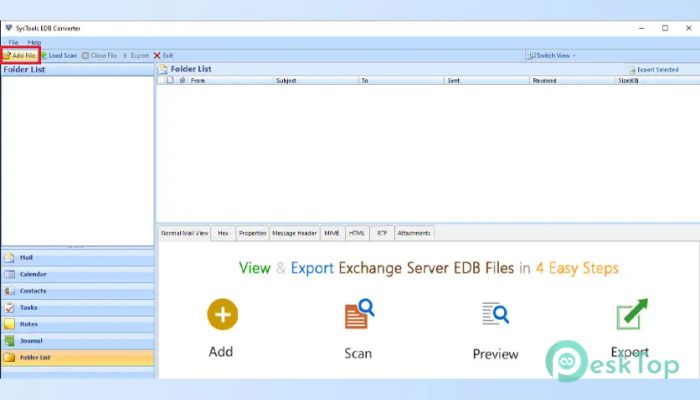The height and width of the screenshot is (400, 700).
Task: Click the Tasks checkmark icon
Action: 9,308
